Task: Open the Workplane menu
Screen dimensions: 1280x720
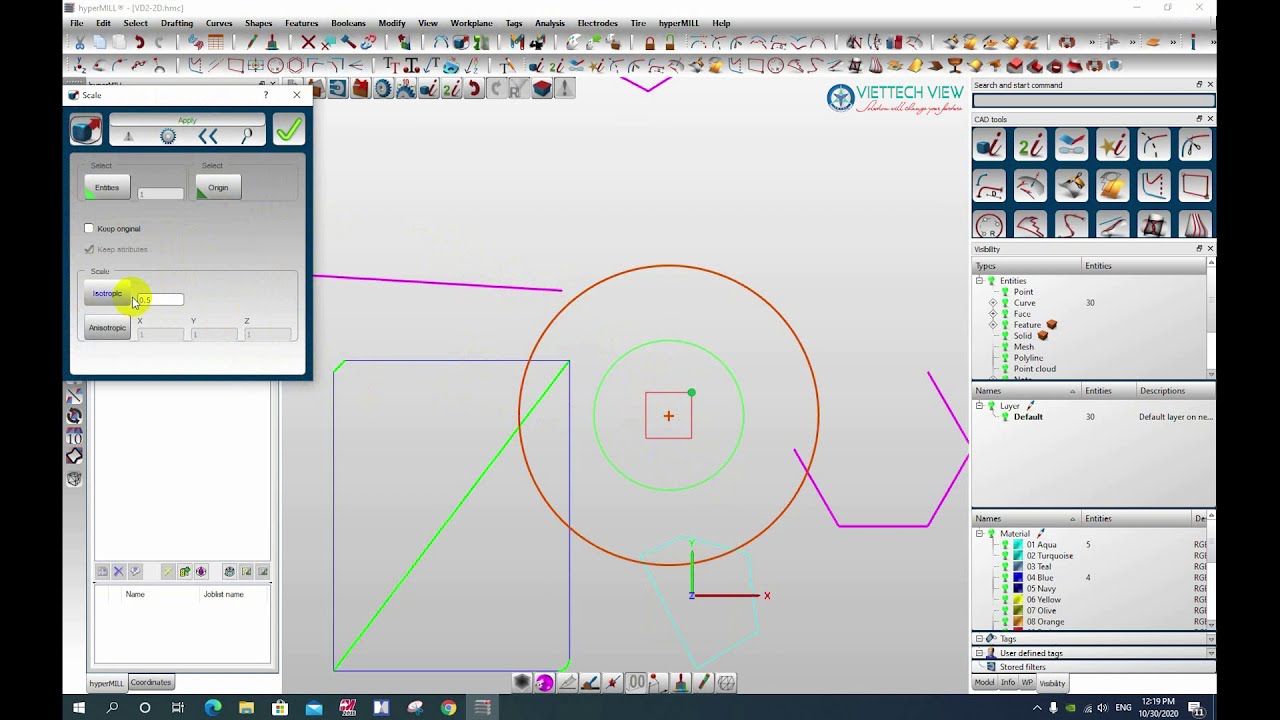Action: (471, 23)
